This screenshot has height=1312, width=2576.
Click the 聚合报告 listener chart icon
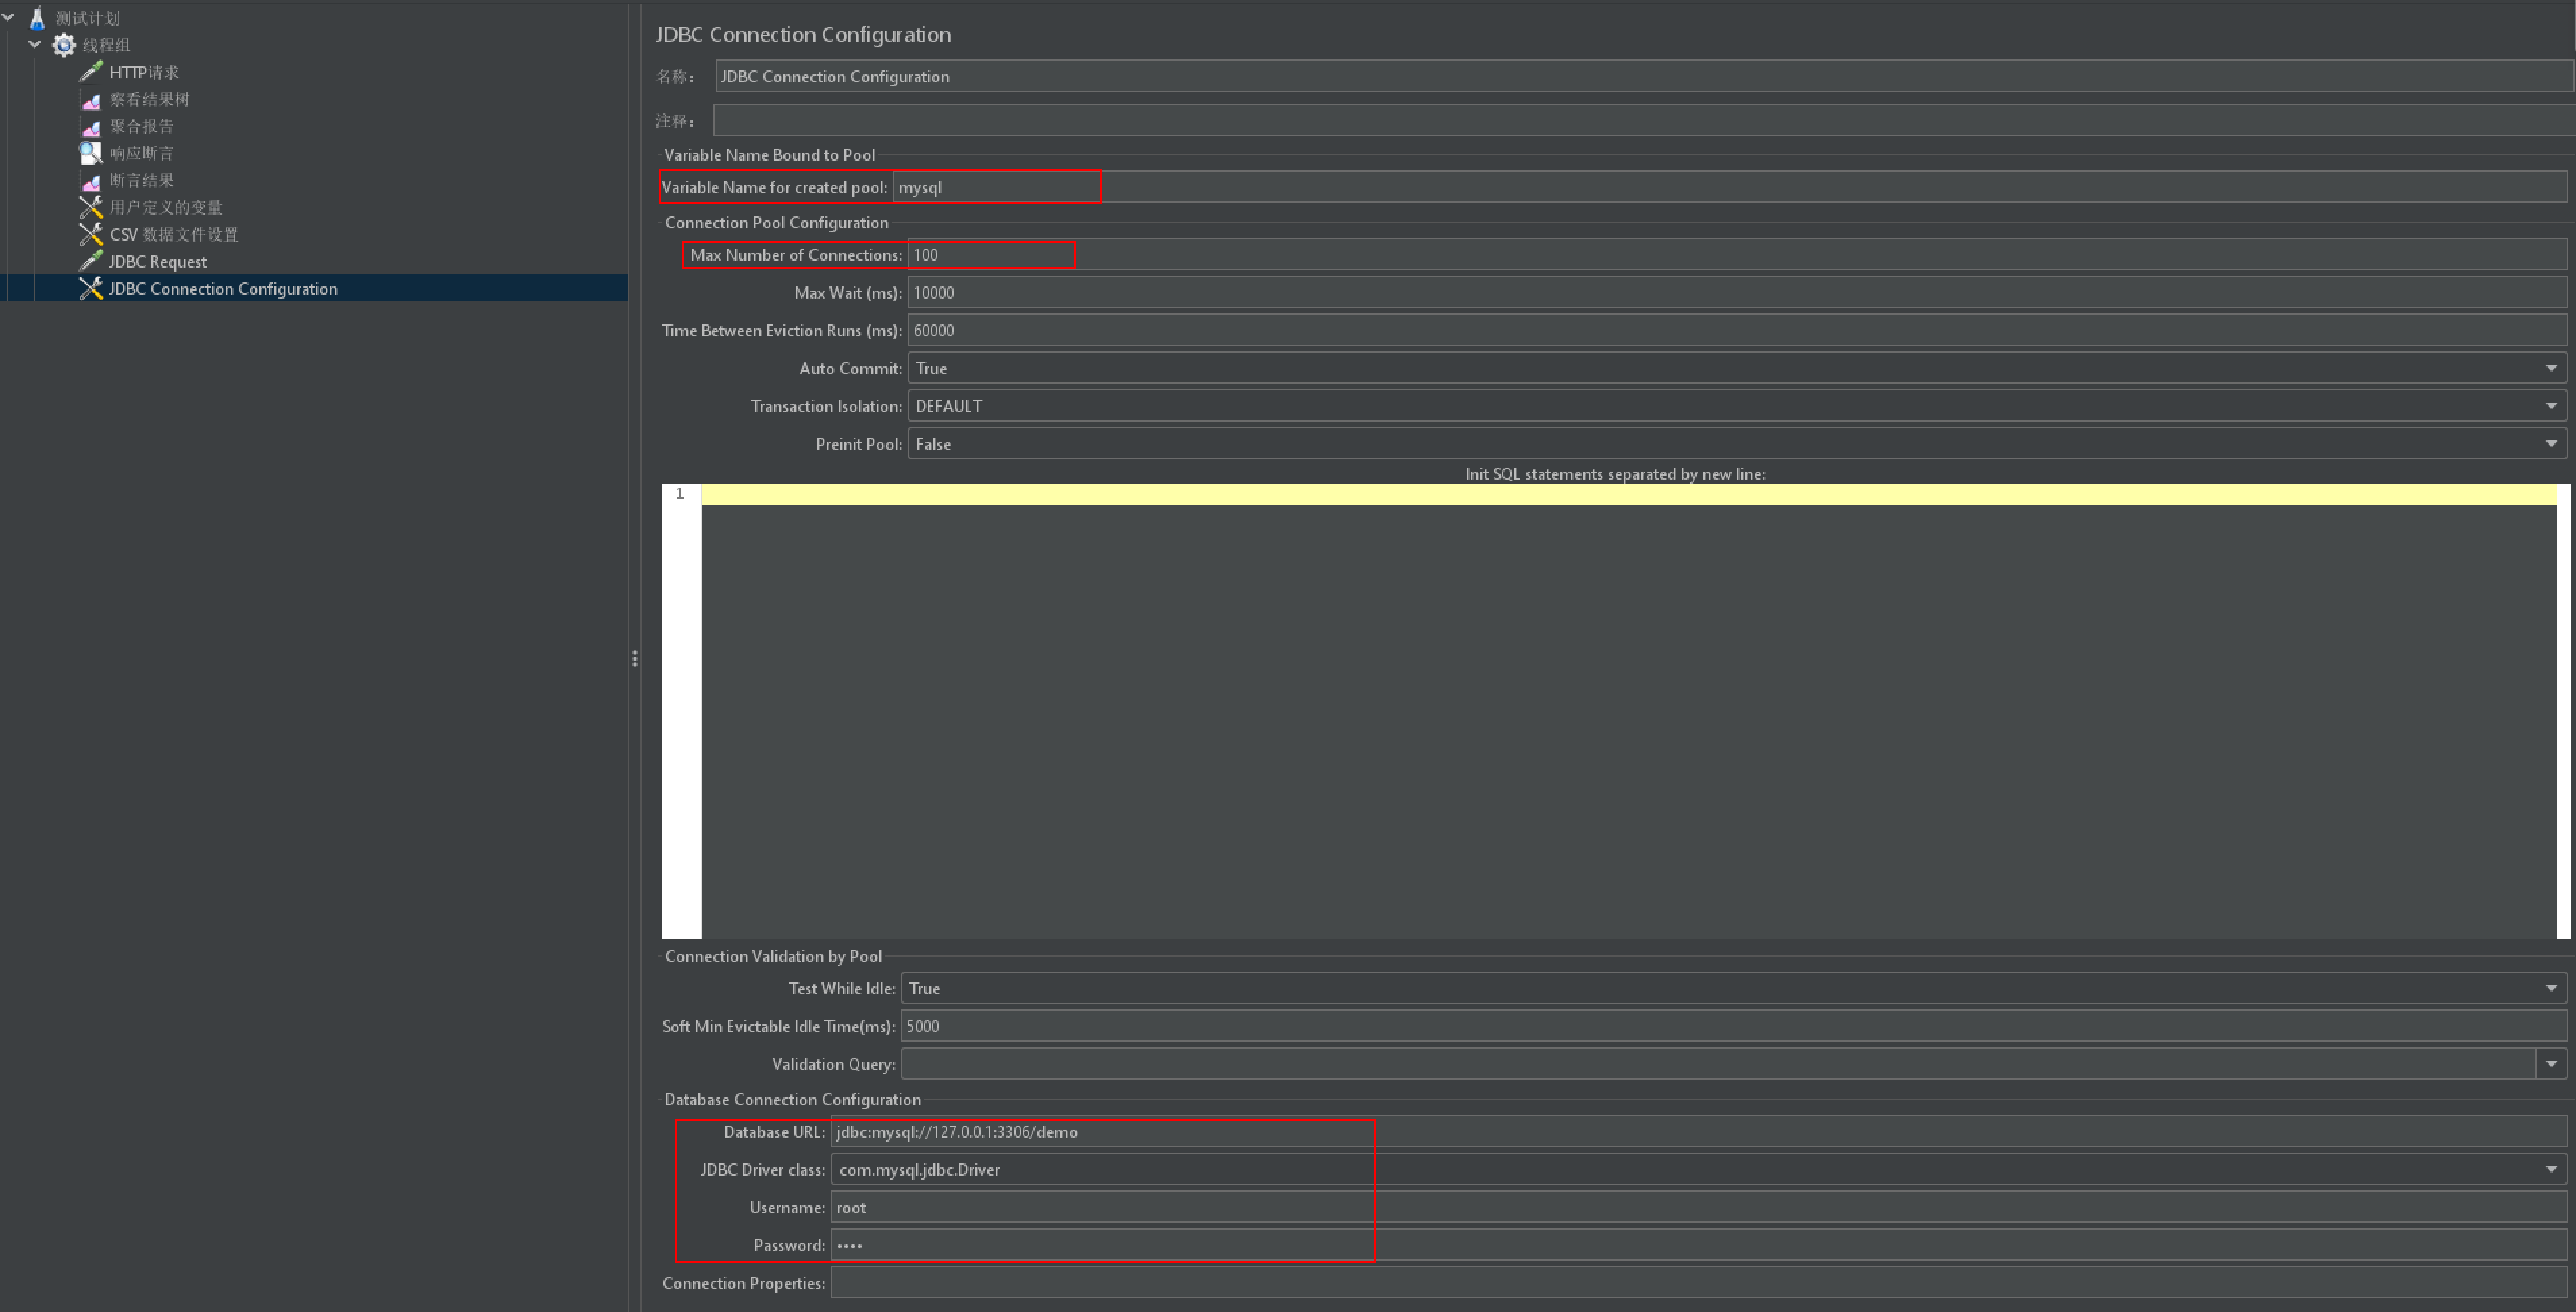pyautogui.click(x=91, y=126)
